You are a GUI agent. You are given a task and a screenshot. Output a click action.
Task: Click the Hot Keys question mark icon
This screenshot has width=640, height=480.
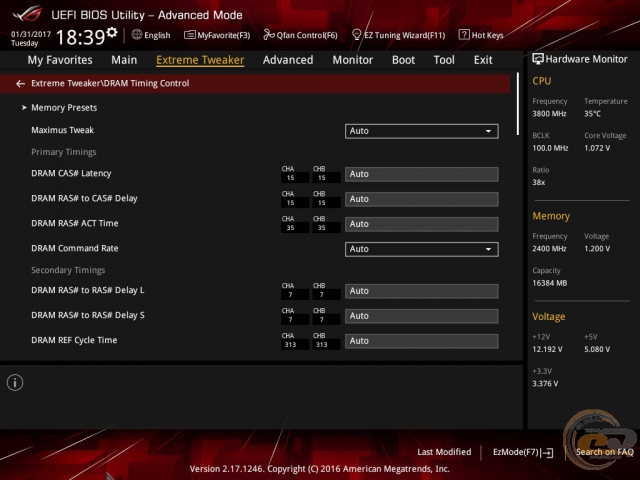464,35
